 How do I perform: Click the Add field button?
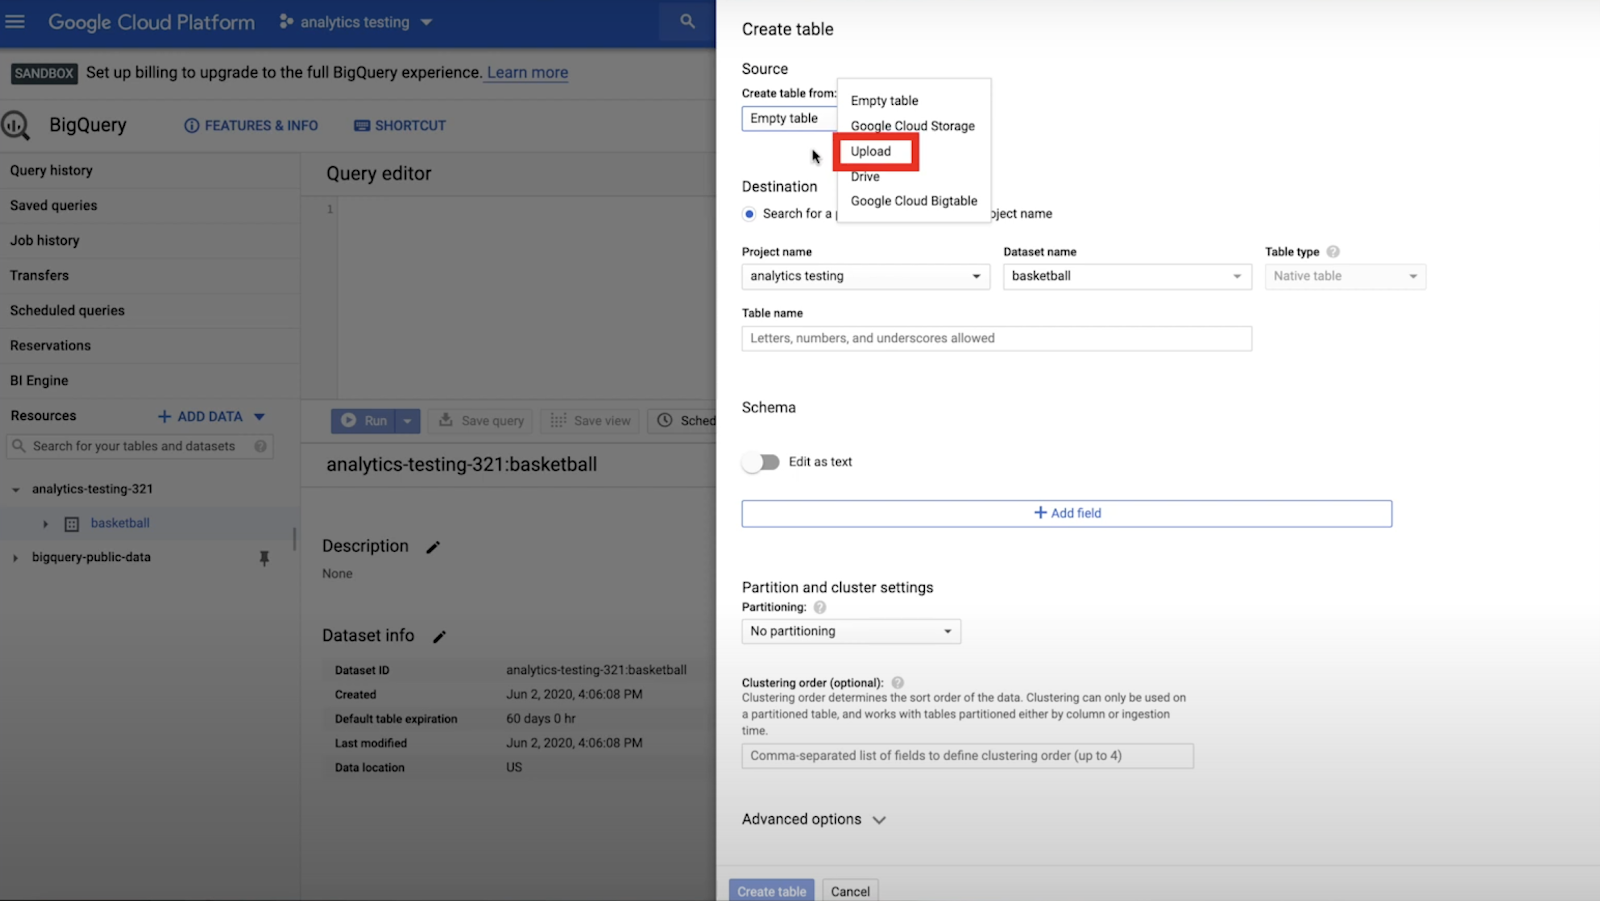1067,513
